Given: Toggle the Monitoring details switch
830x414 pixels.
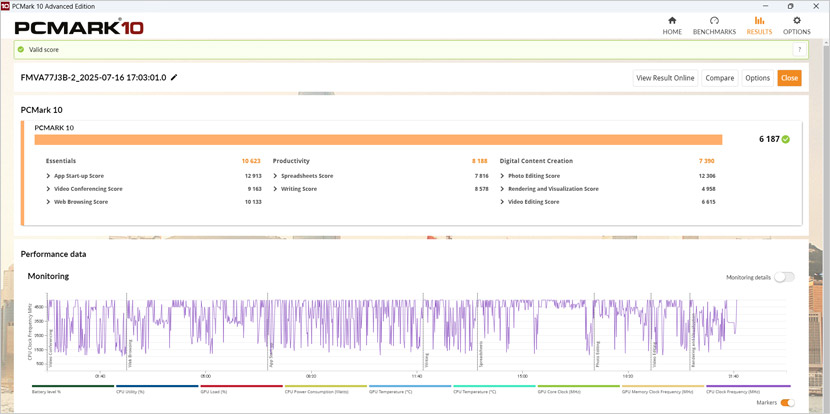Looking at the screenshot, I should tap(784, 277).
